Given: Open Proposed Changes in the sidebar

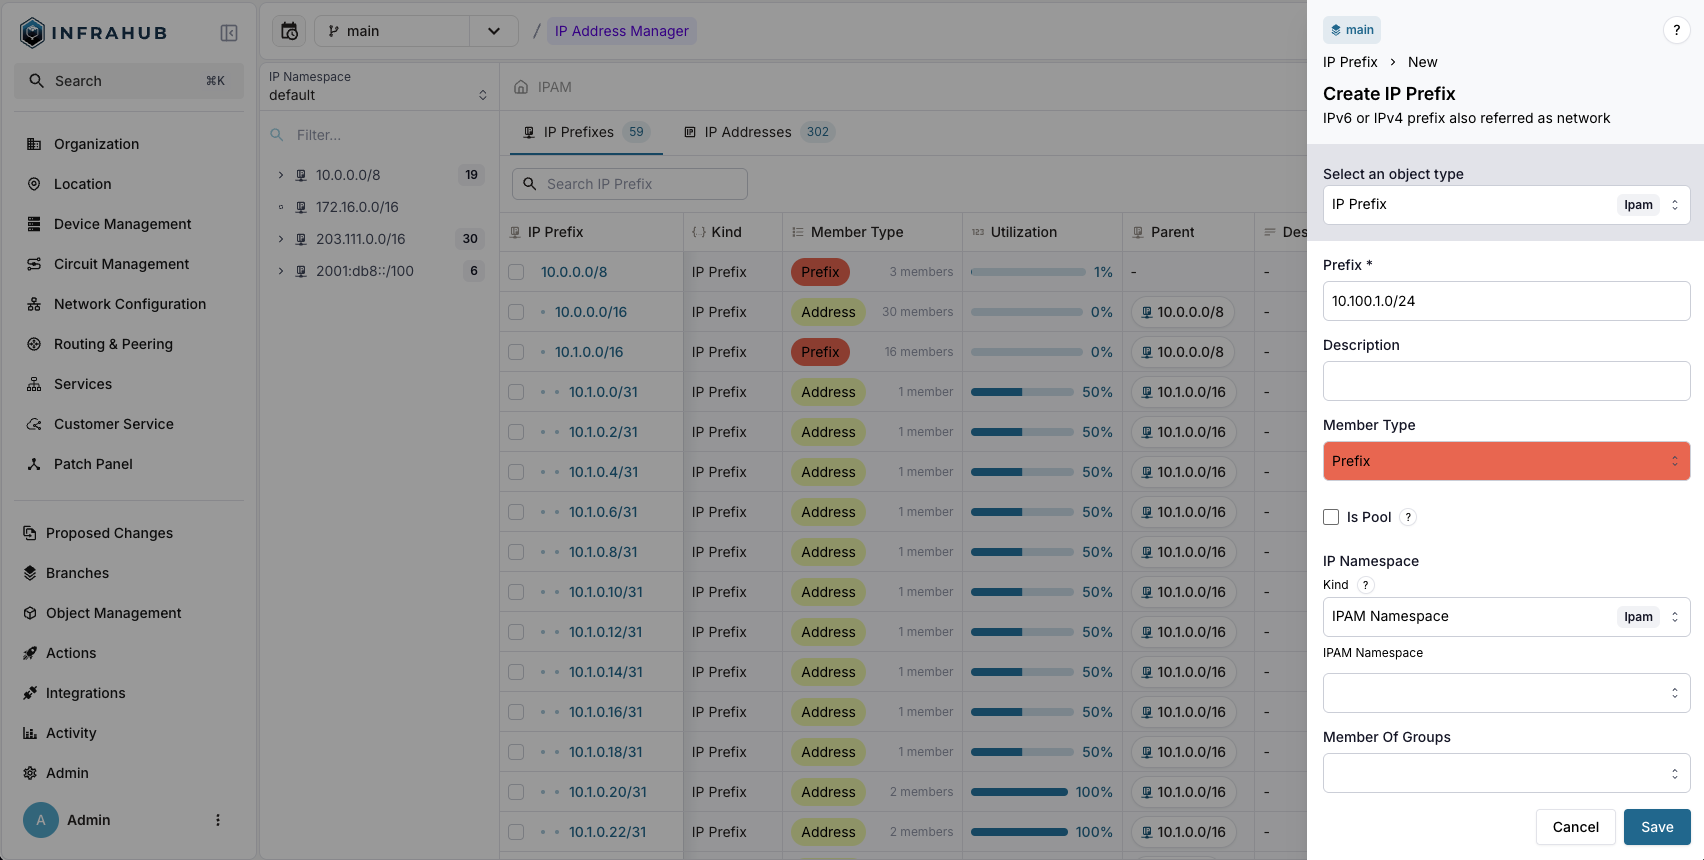Looking at the screenshot, I should (x=109, y=533).
